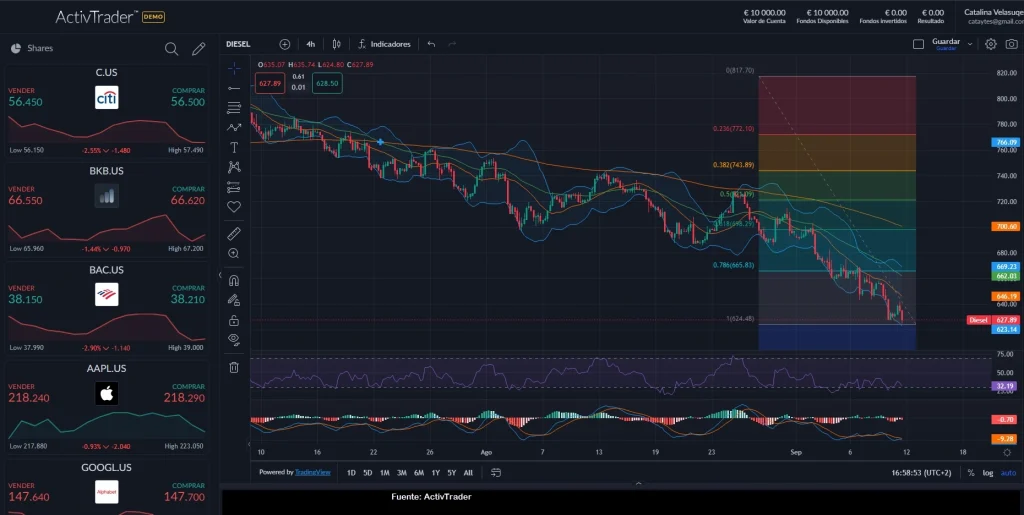This screenshot has height=515, width=1024.
Task: Toggle hide all drawings eye icon
Action: tap(234, 339)
